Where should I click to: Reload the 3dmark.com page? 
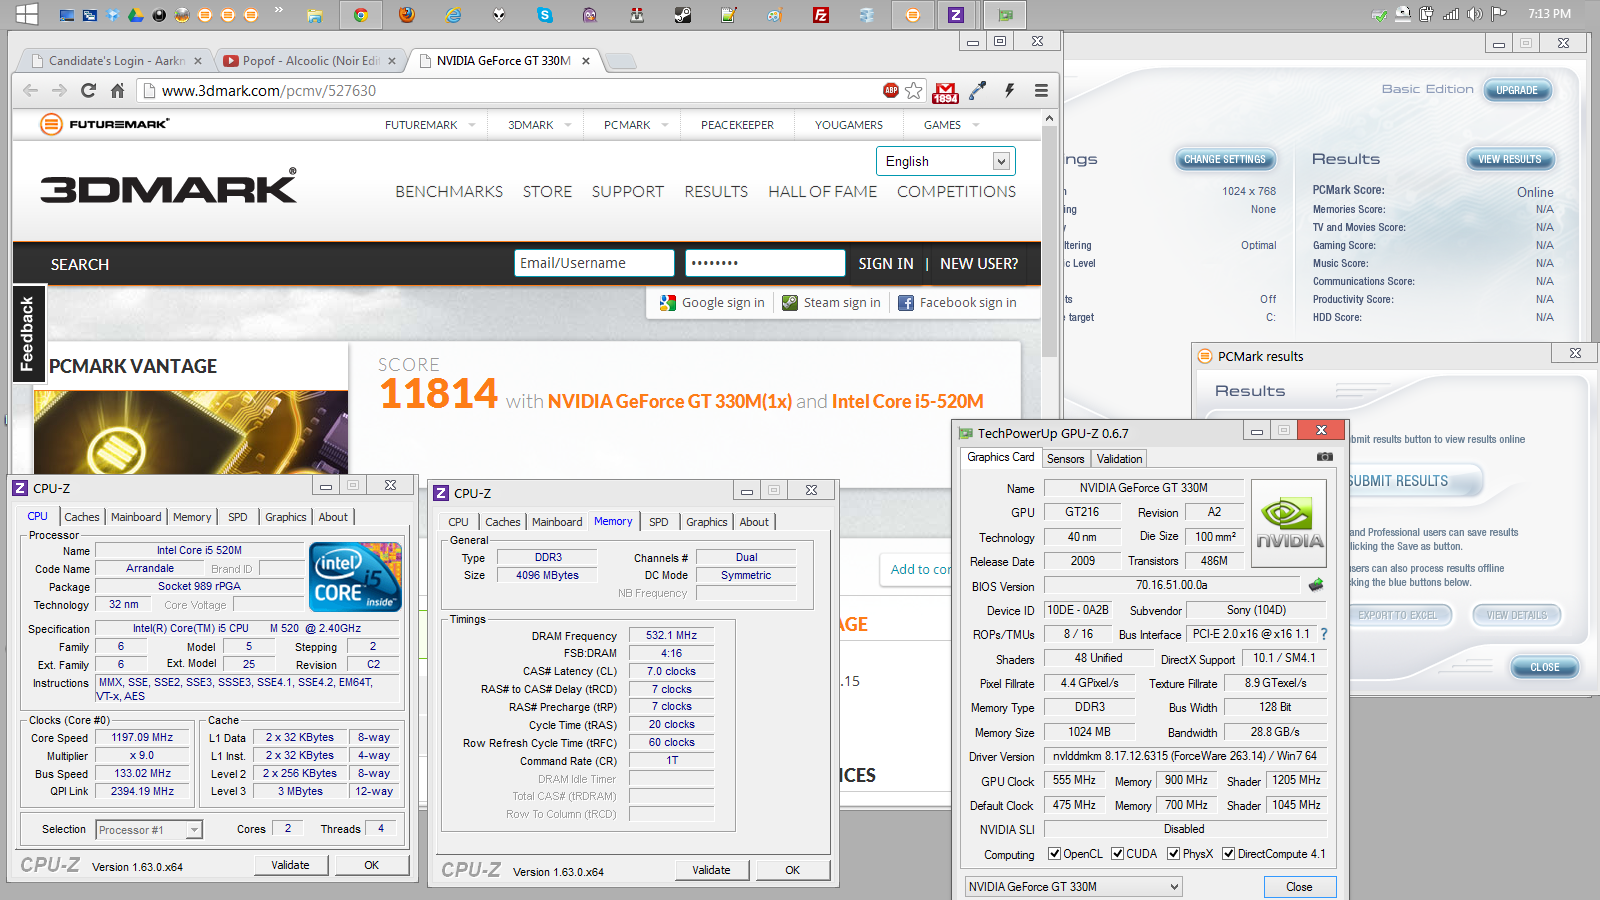click(x=88, y=90)
